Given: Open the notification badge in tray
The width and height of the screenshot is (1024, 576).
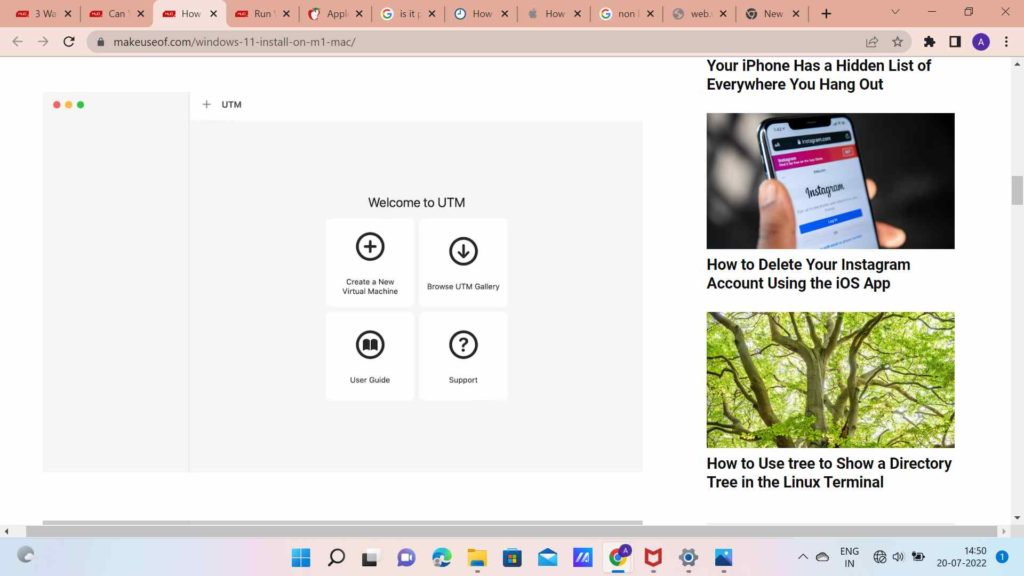Looking at the screenshot, I should (1002, 557).
